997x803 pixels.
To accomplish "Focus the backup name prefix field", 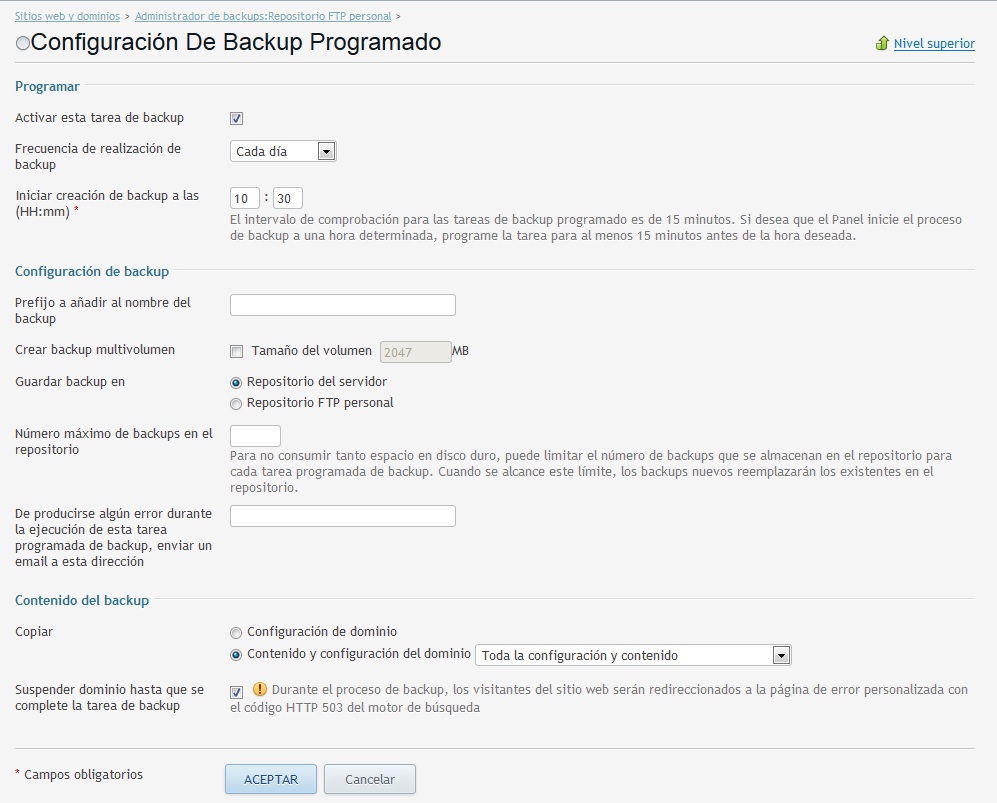I will tap(343, 305).
